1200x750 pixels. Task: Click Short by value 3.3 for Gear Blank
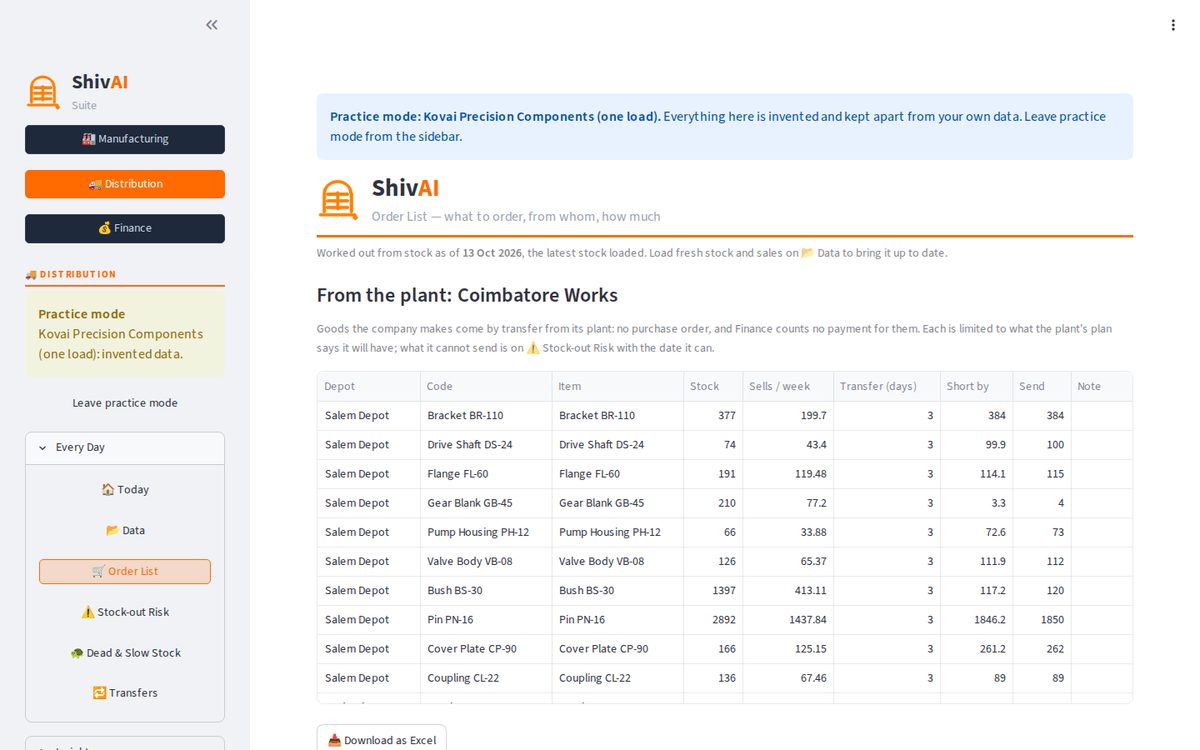[x=977, y=503]
